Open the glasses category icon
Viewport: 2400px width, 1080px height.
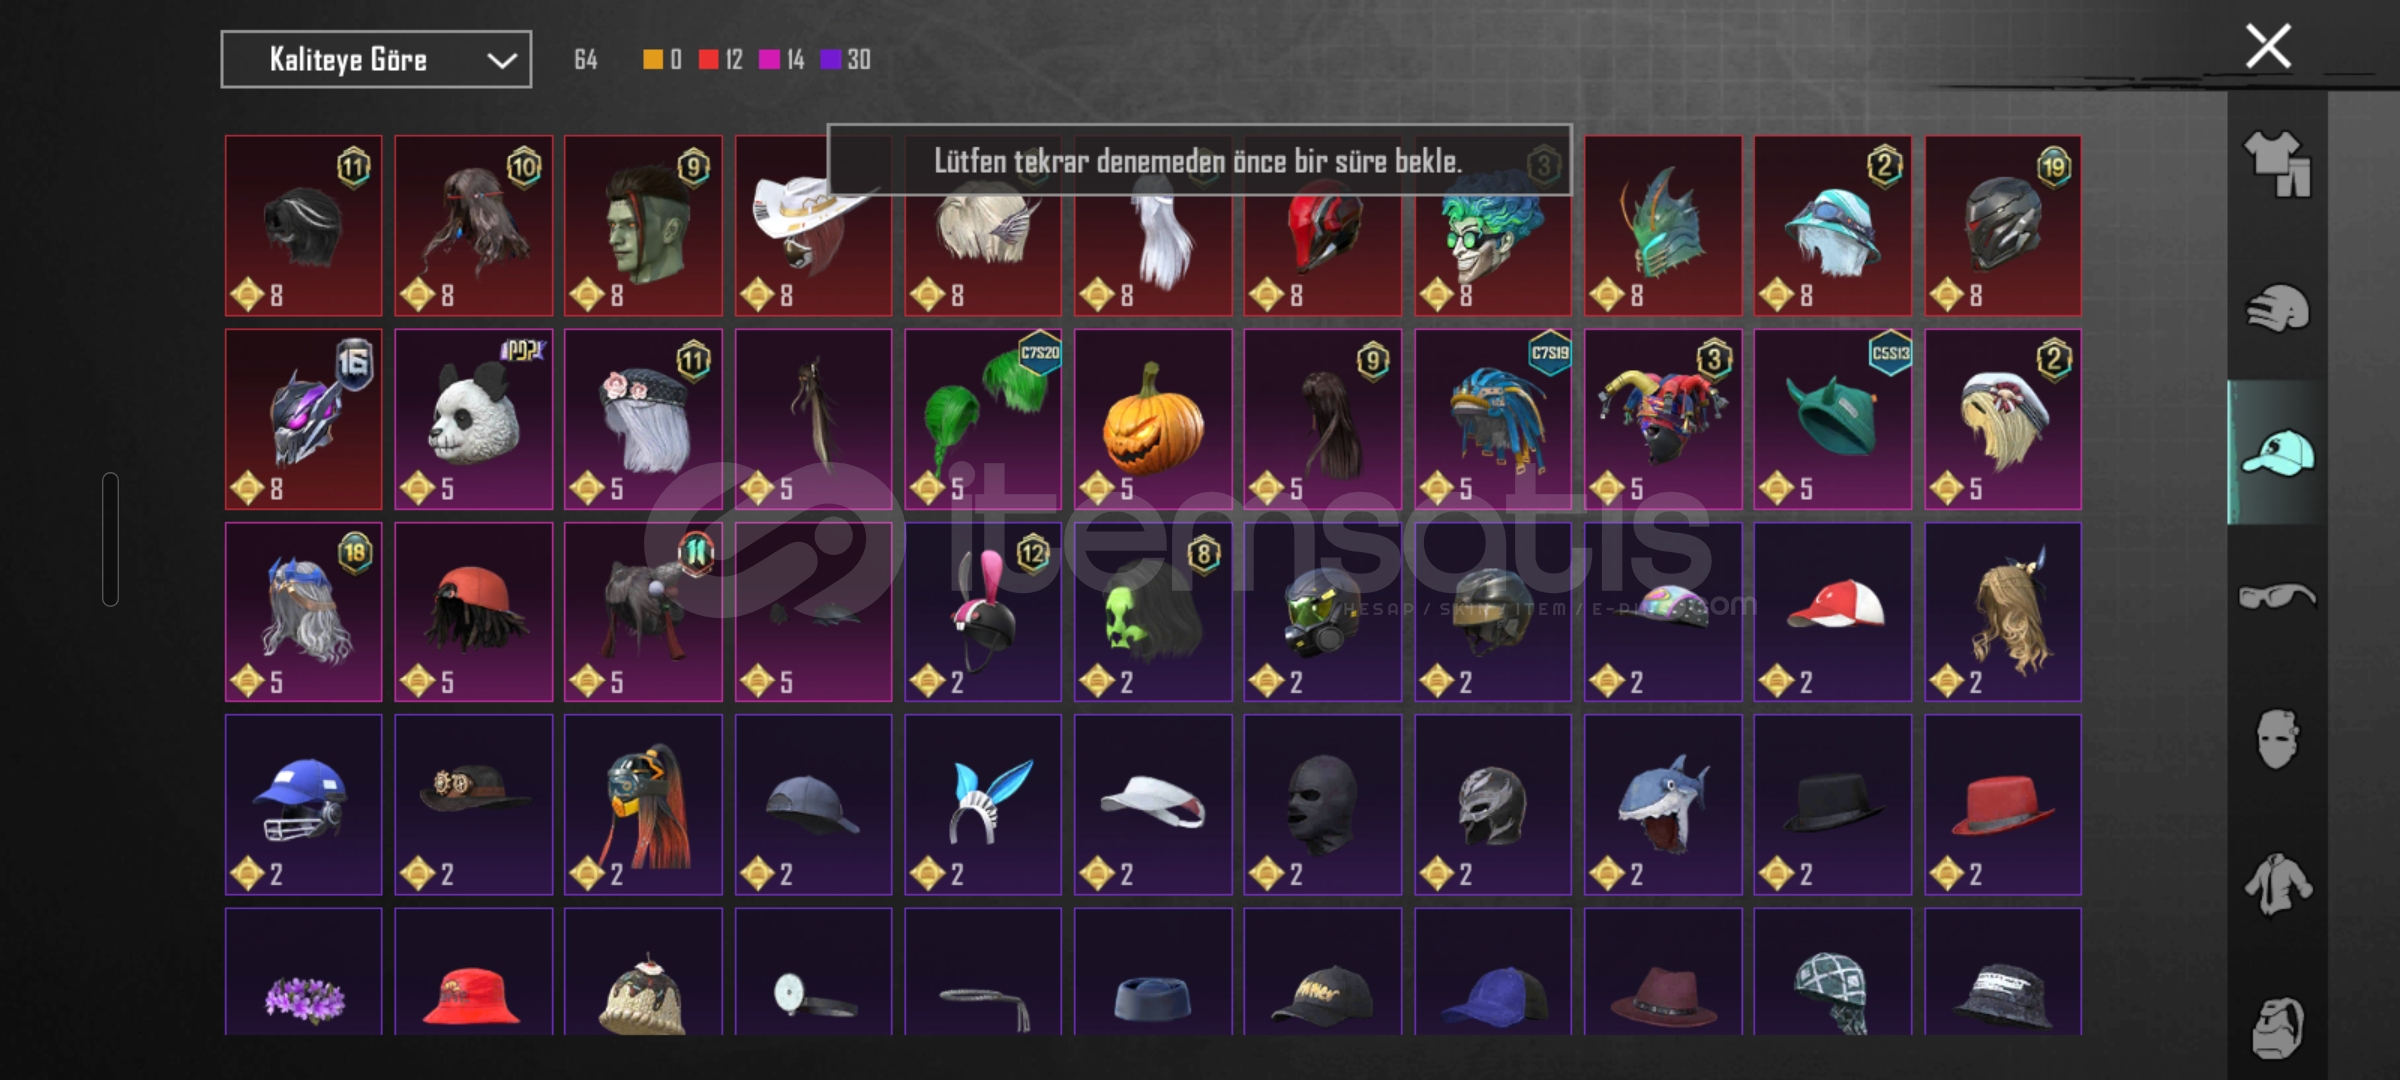click(2277, 597)
